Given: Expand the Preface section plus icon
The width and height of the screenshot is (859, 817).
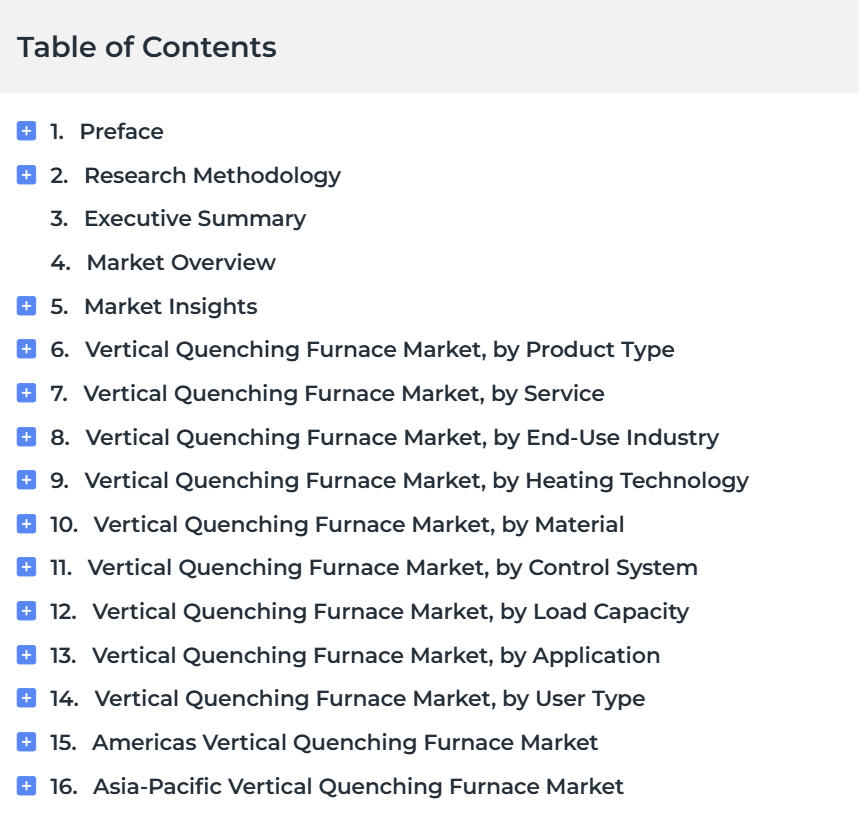Looking at the screenshot, I should (26, 131).
